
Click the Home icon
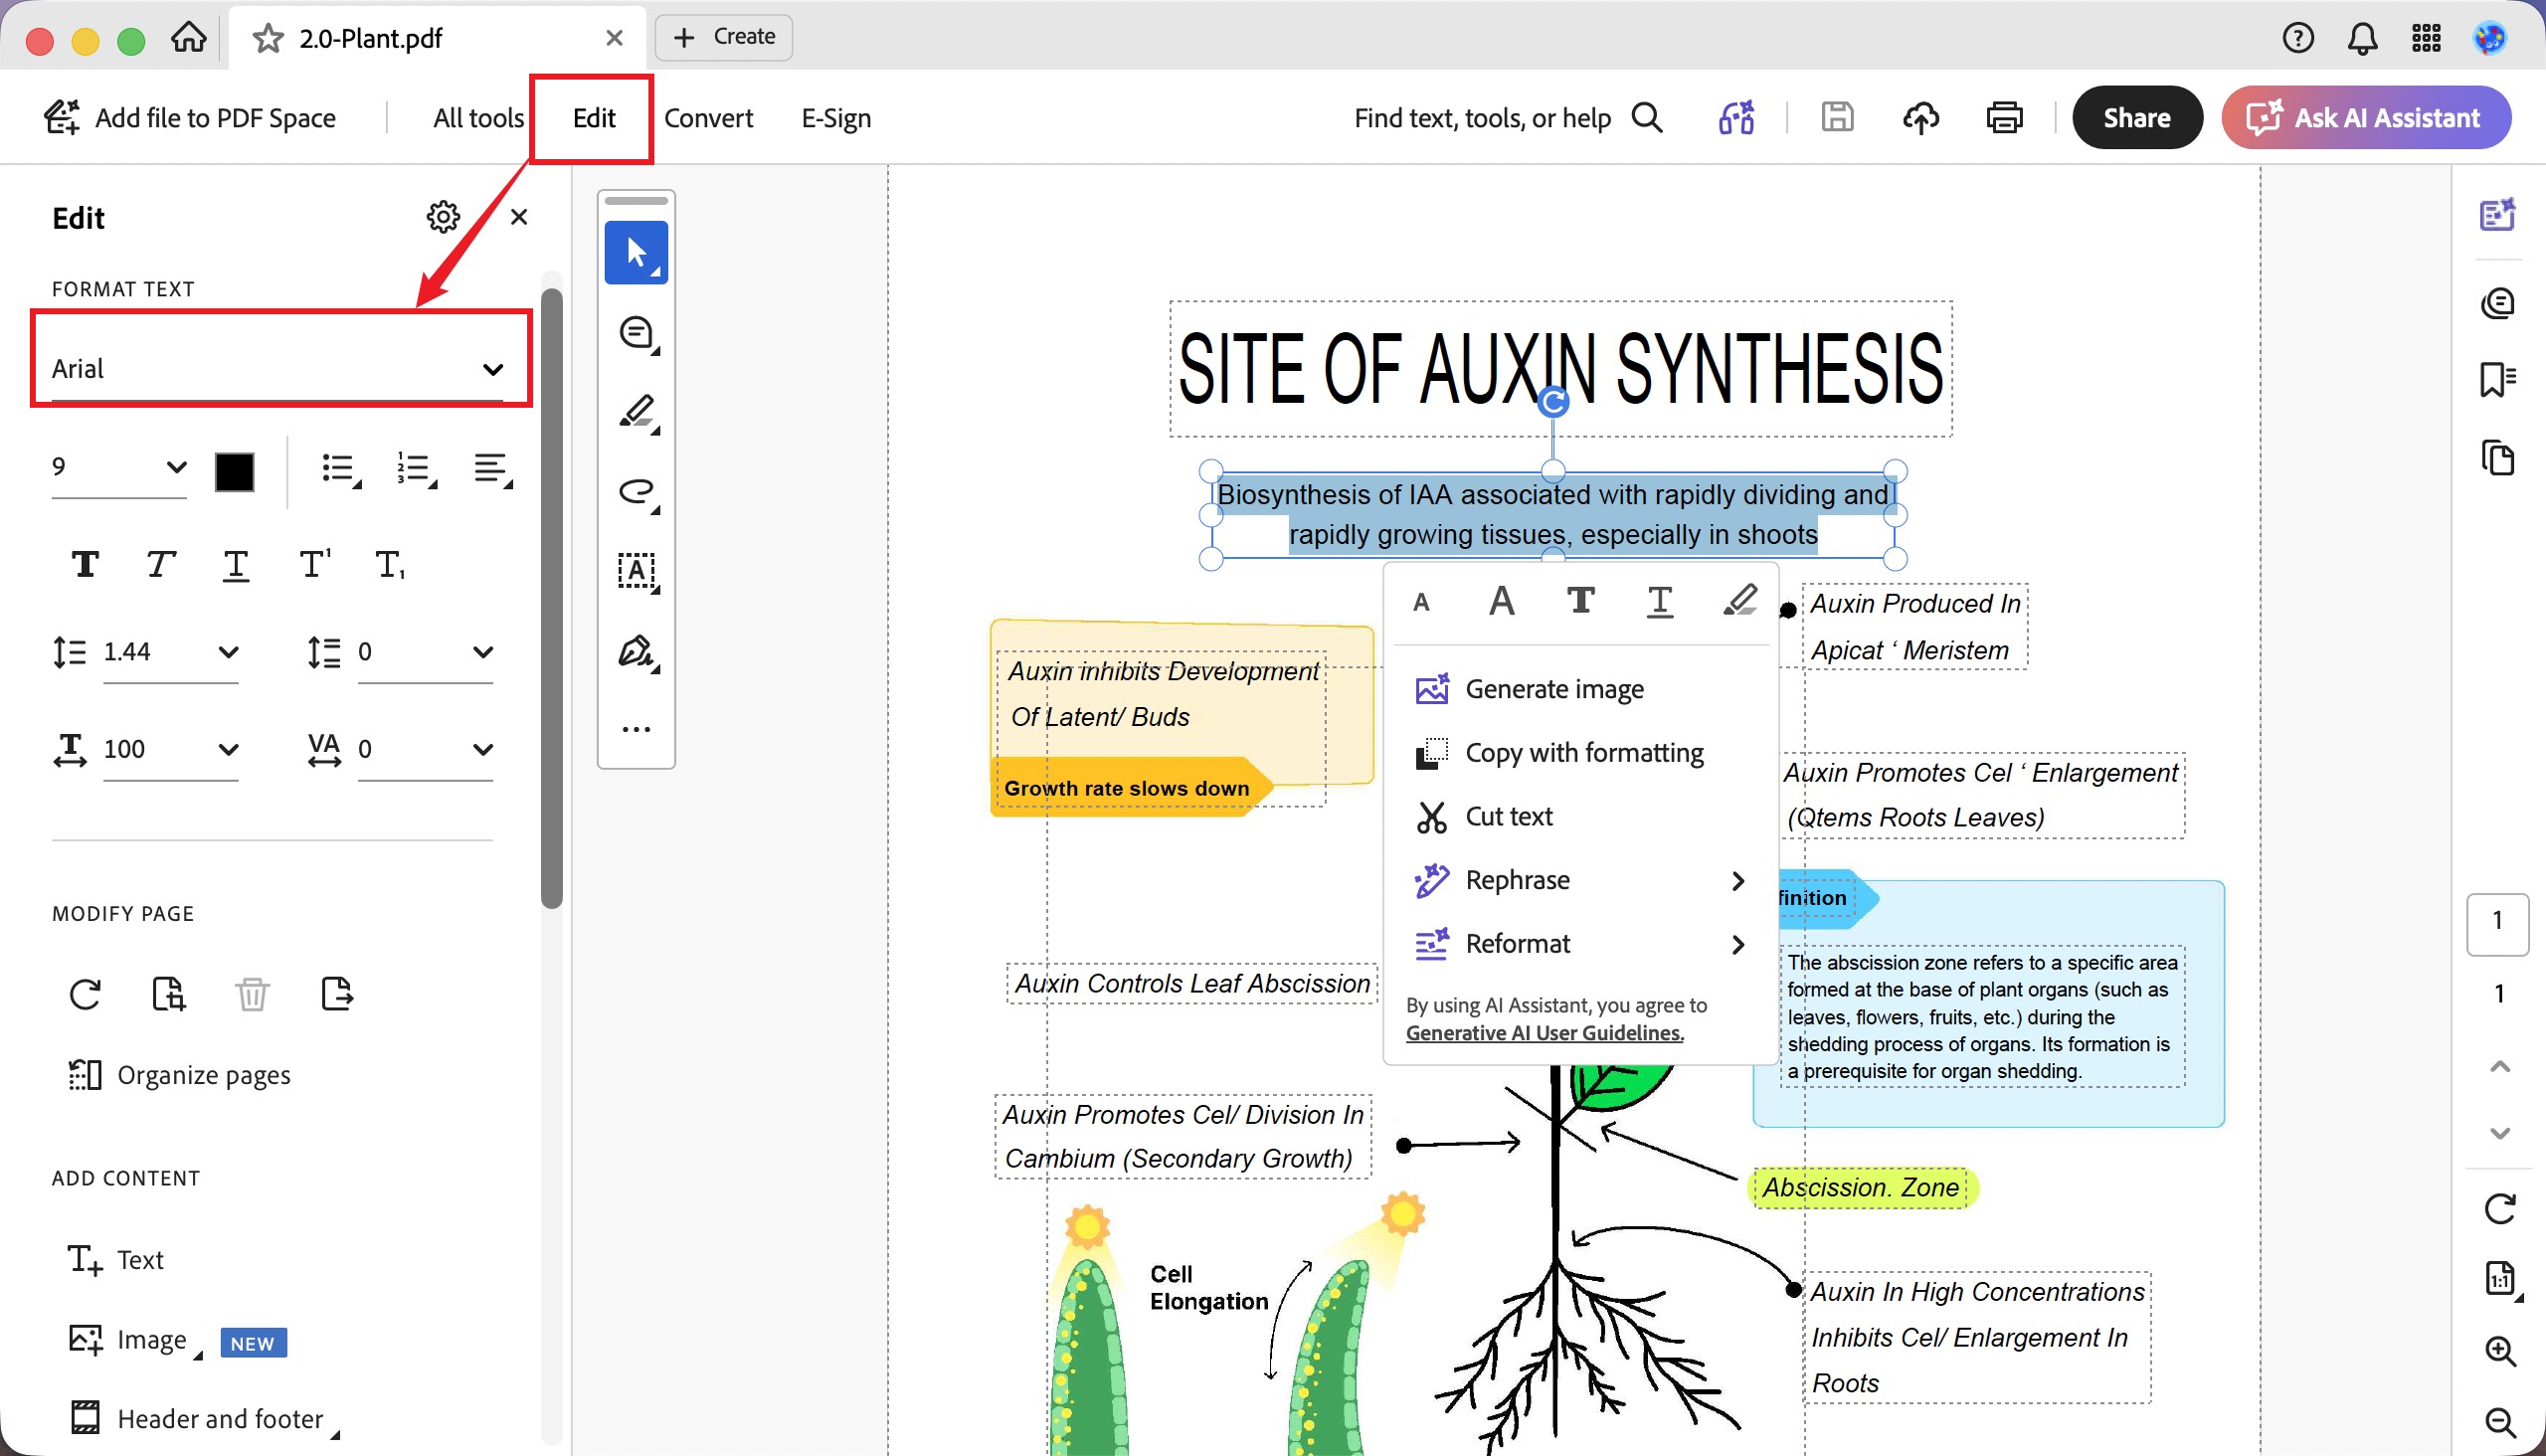tap(188, 38)
